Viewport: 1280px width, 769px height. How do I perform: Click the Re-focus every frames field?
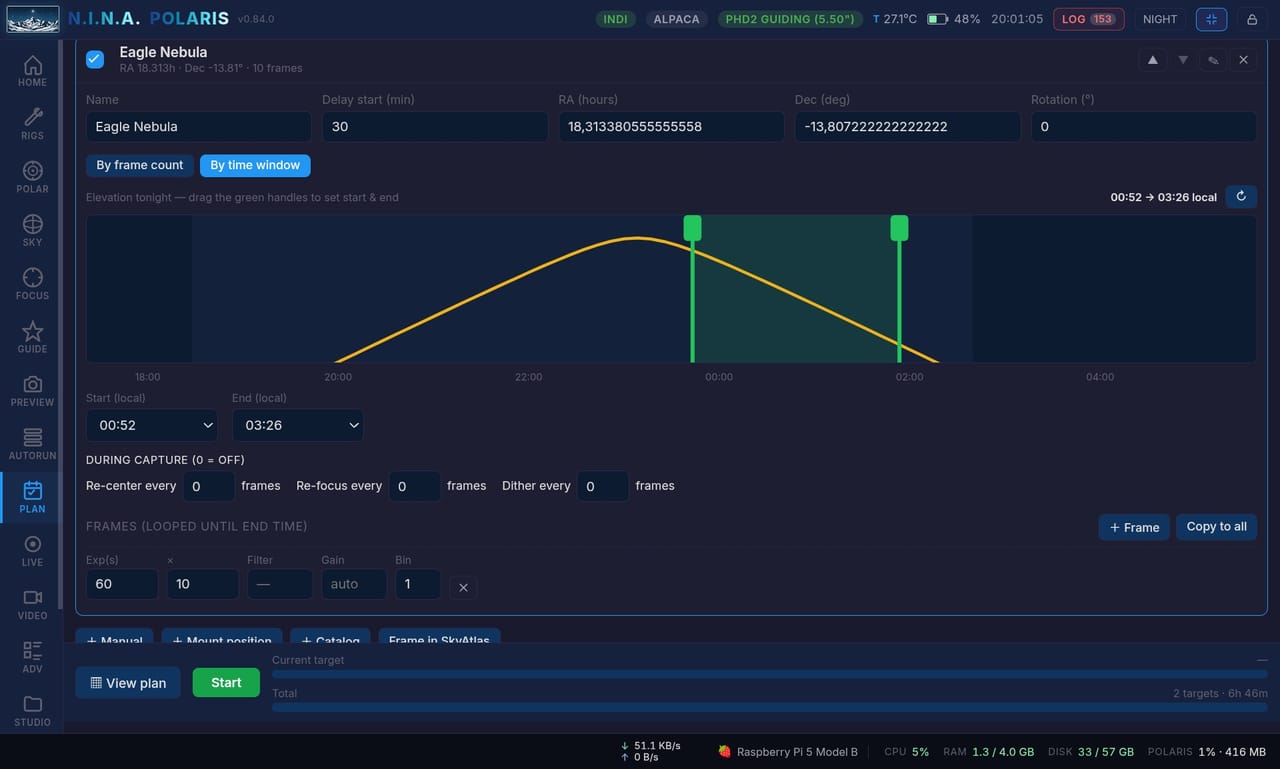coord(414,486)
